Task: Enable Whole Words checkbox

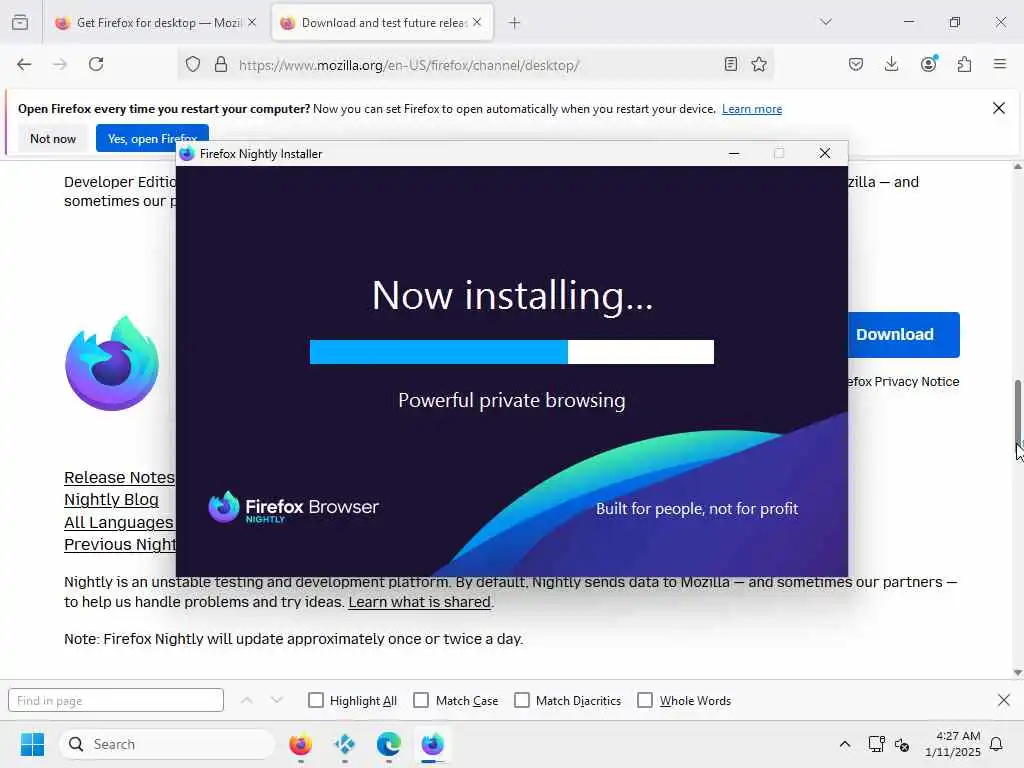Action: coord(645,700)
